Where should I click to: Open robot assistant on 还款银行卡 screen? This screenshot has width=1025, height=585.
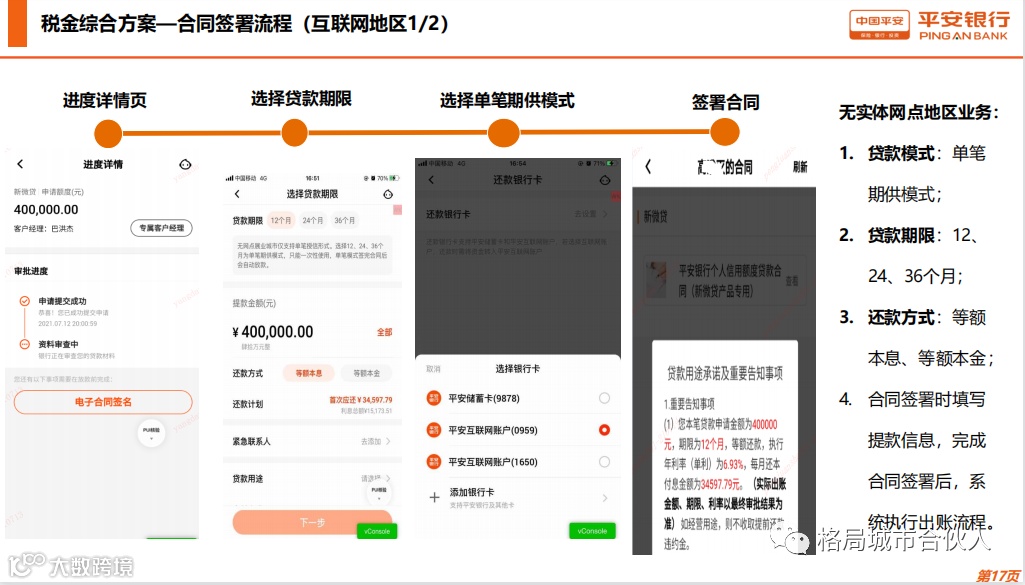pyautogui.click(x=605, y=180)
